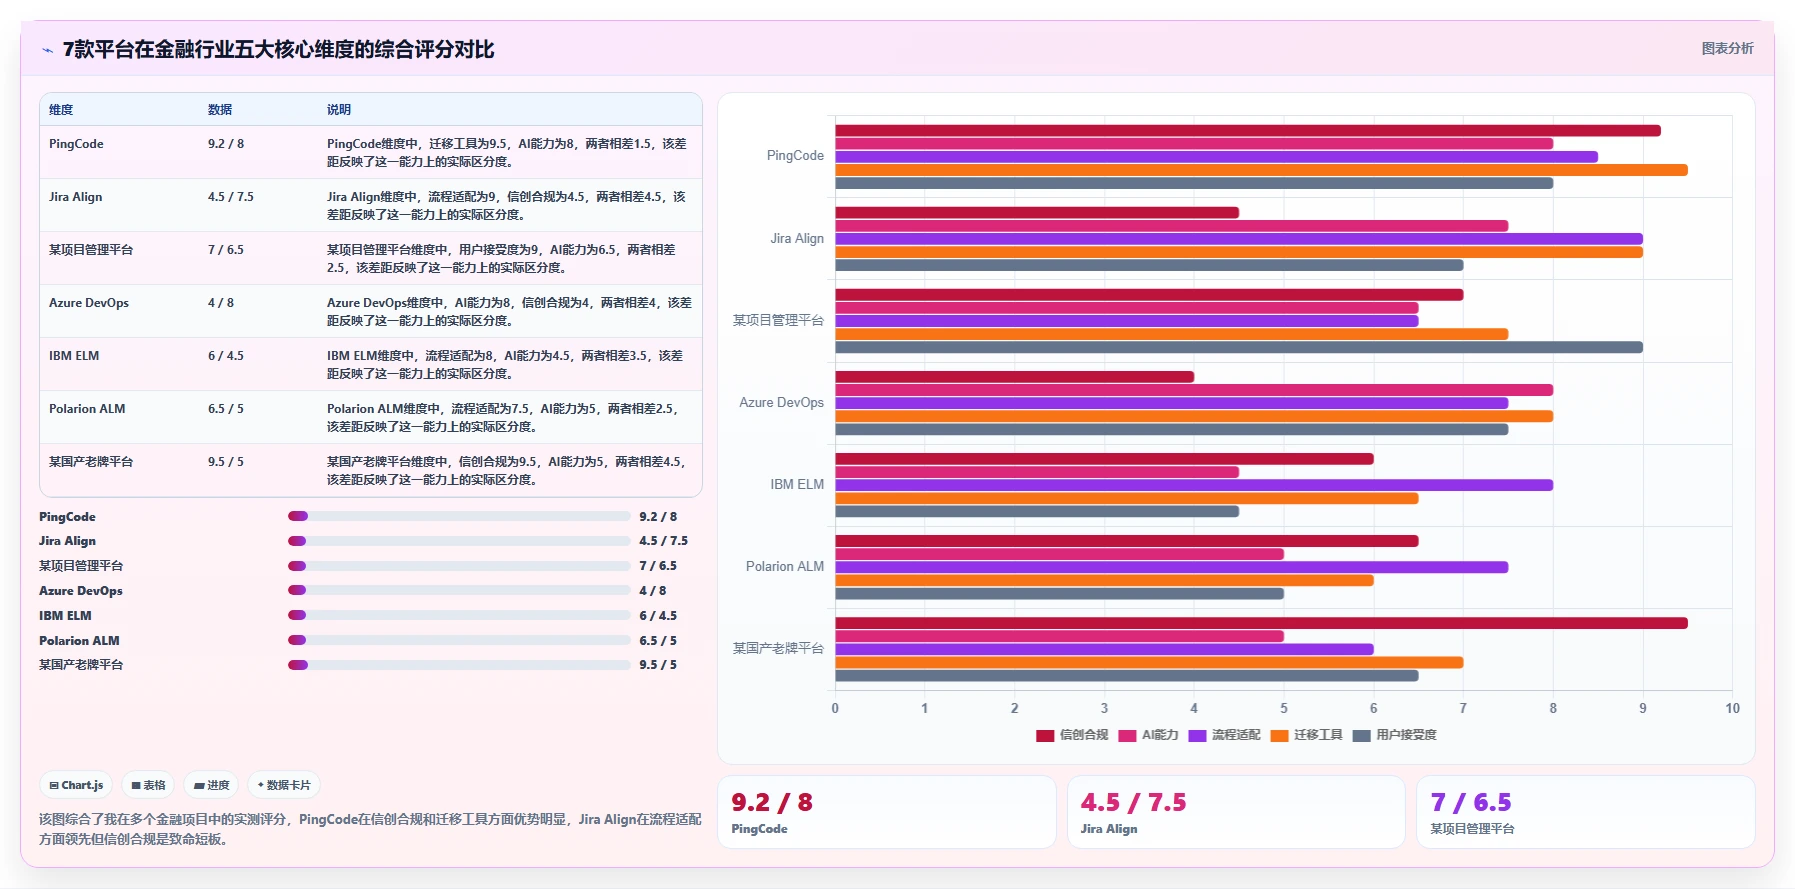Select the table cell '4 / 8'
This screenshot has height=889, width=1795.
(221, 303)
